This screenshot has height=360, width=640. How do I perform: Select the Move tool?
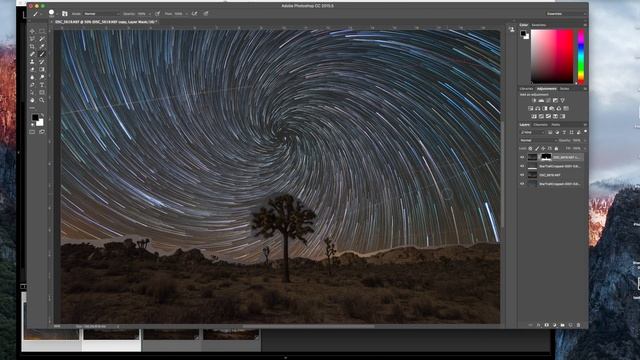pos(32,31)
